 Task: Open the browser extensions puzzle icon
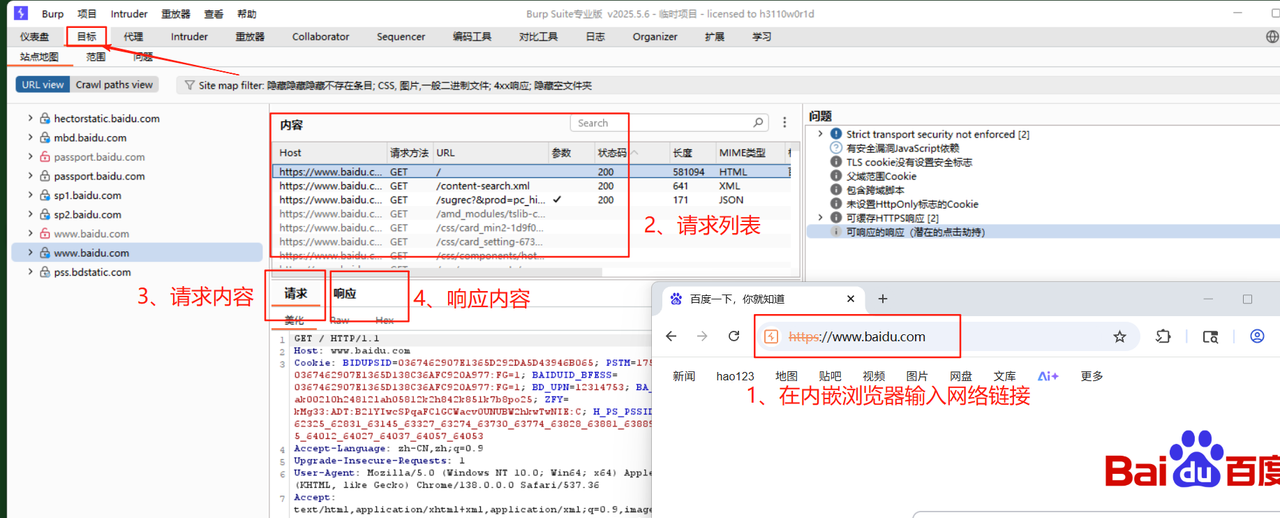coord(1163,337)
